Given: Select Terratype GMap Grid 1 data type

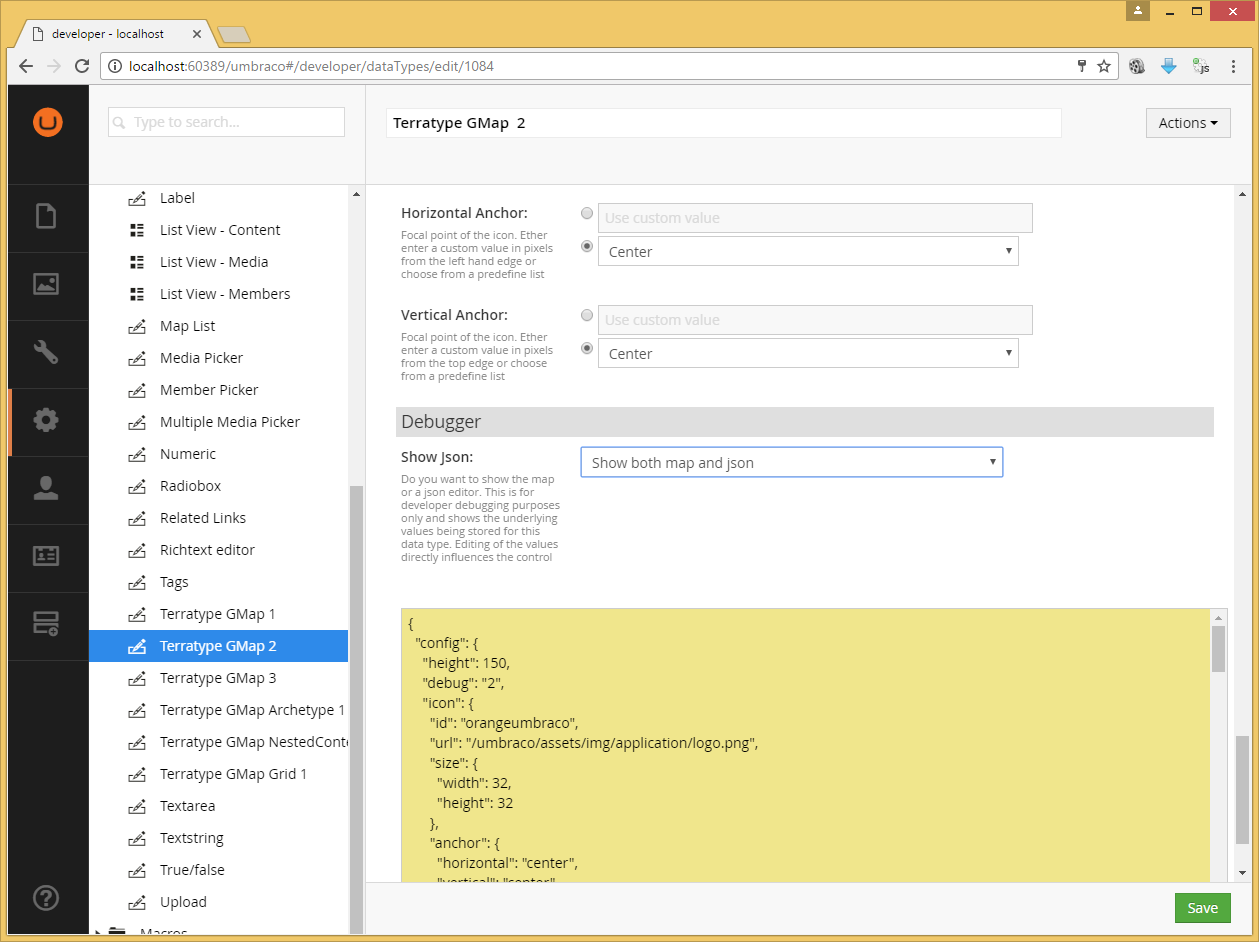Looking at the screenshot, I should (x=233, y=774).
